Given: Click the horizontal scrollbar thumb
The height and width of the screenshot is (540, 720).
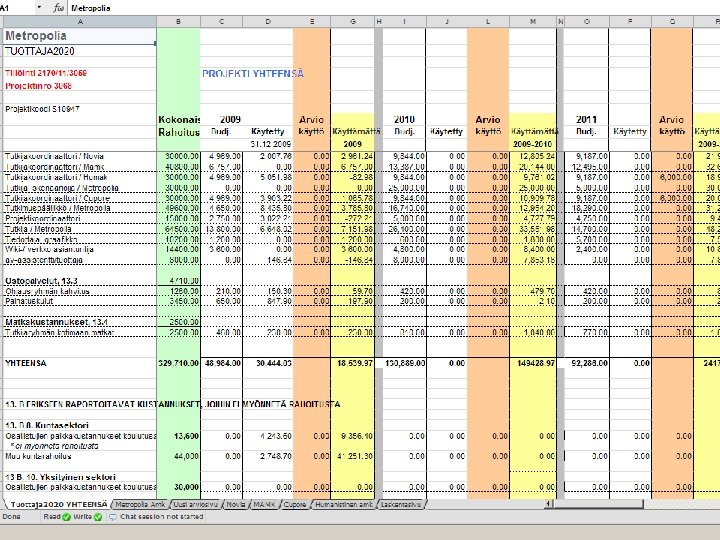Looking at the screenshot, I should point(598,504).
